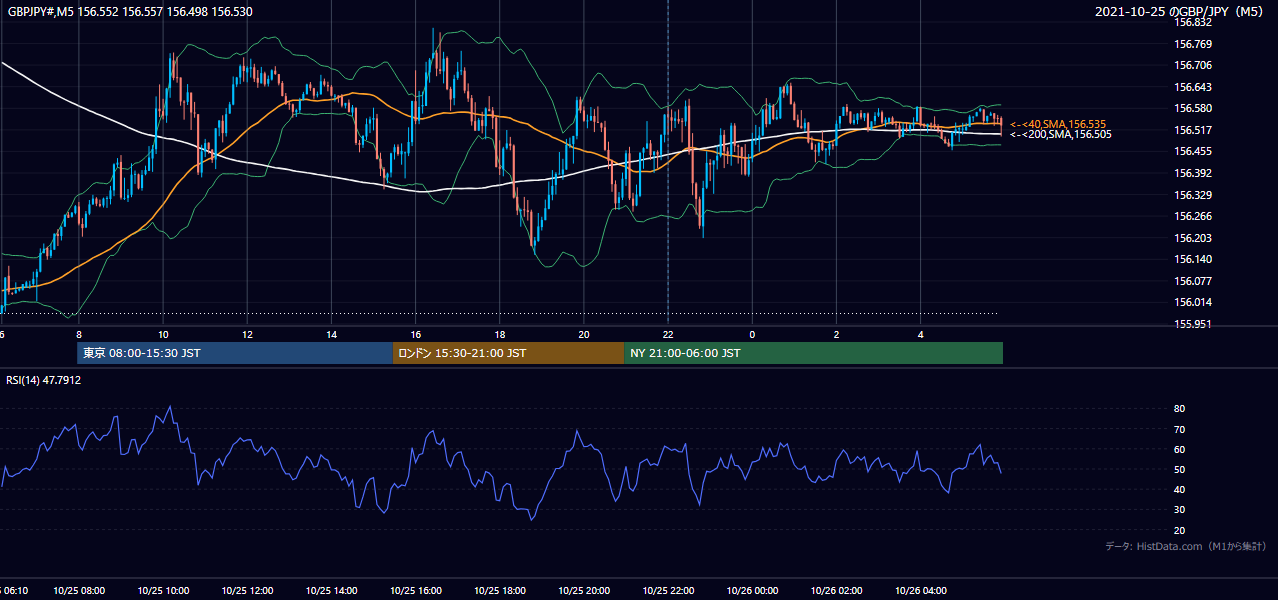Screen dimensions: 1278x600
Task: Click hour marker 0 under the price chart
Action: [752, 334]
